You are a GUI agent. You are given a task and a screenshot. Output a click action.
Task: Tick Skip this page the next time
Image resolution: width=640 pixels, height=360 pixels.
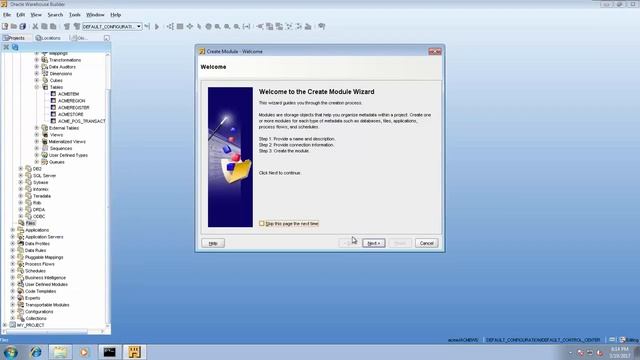(262, 224)
